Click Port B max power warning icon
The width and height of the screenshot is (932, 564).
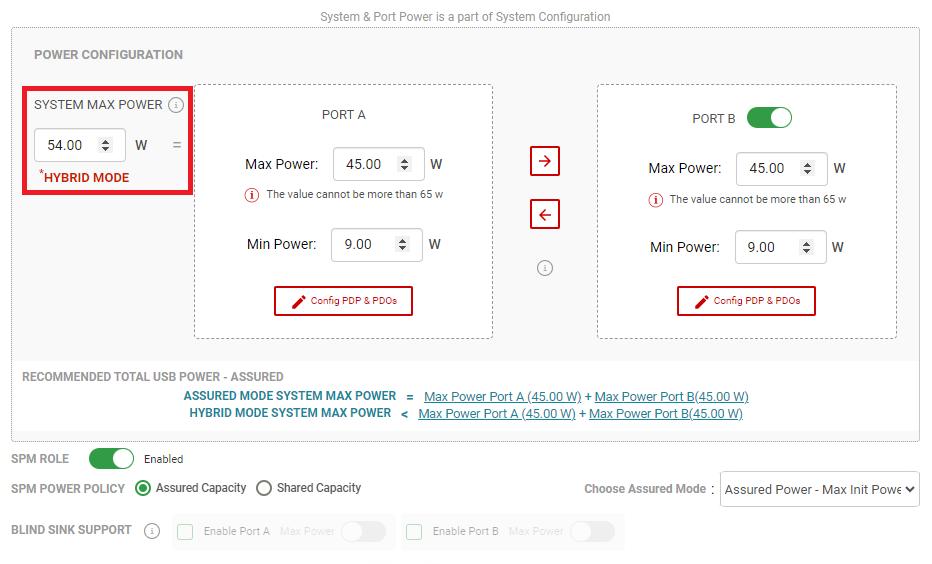(656, 200)
